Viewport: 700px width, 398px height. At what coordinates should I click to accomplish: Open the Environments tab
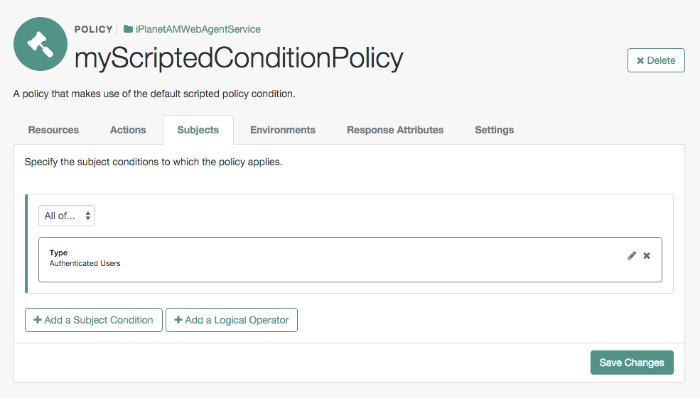[x=283, y=130]
